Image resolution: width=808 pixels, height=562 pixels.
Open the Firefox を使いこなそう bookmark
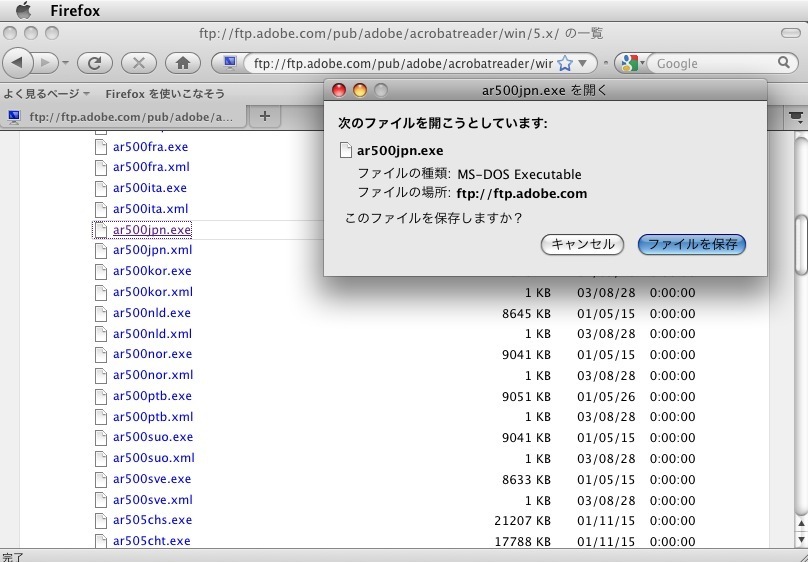click(x=165, y=94)
